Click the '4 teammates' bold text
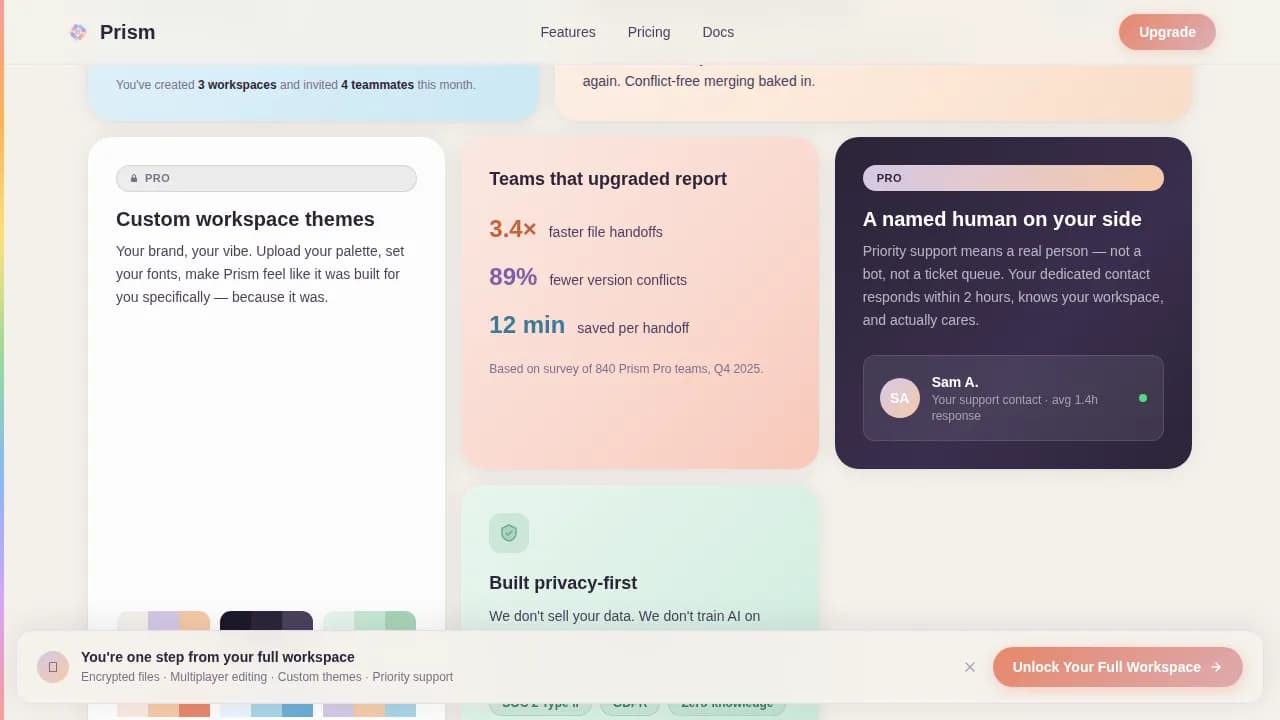This screenshot has height=720, width=1280. 377,85
